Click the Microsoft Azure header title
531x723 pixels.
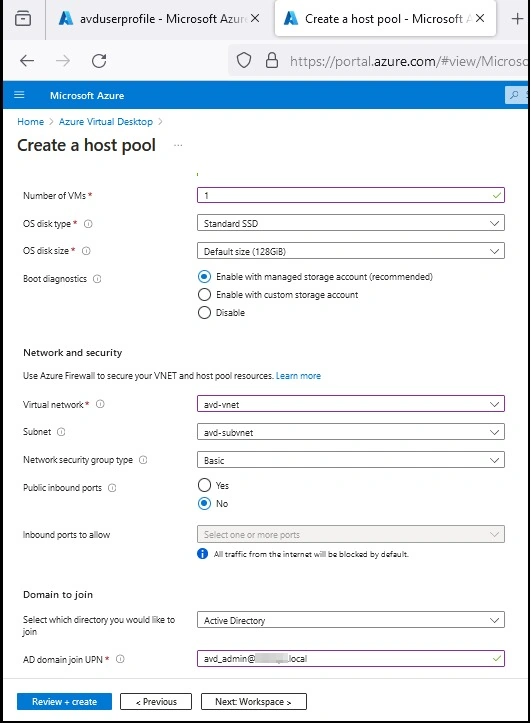tap(87, 95)
